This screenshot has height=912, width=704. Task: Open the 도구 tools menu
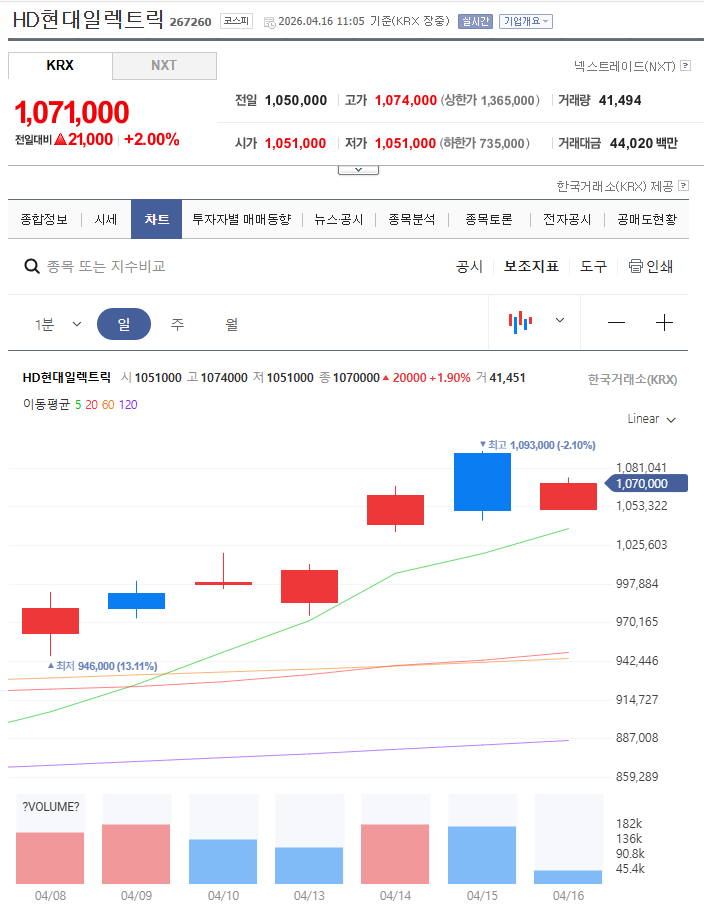click(593, 266)
